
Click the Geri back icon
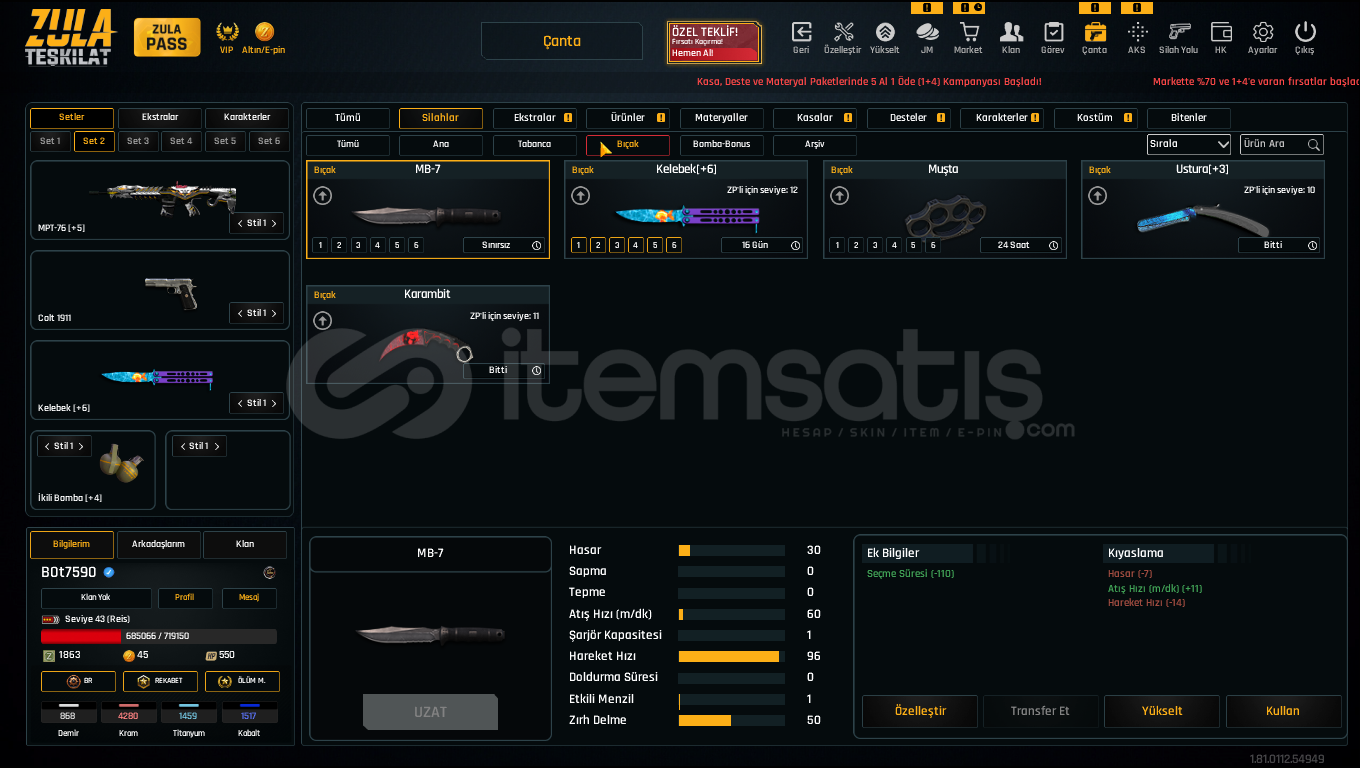(801, 32)
